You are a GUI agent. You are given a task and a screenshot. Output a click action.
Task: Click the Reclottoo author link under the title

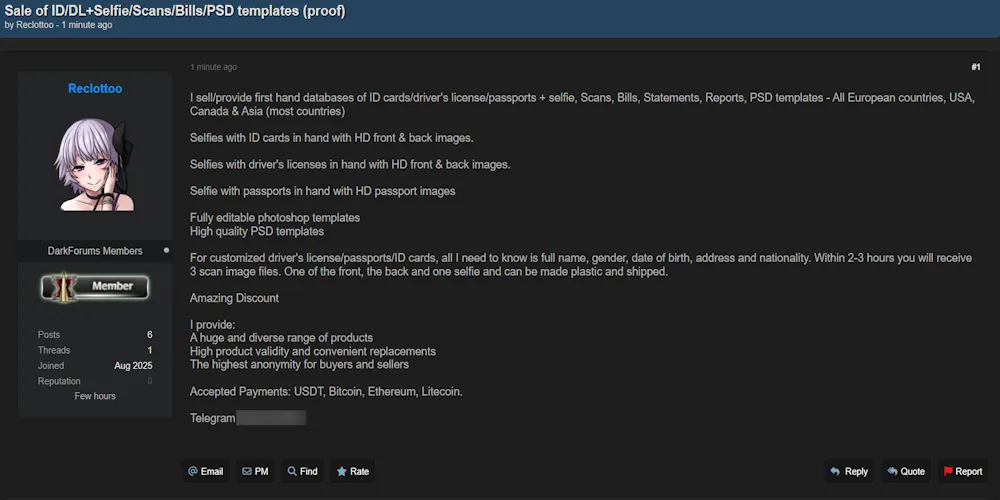37,25
